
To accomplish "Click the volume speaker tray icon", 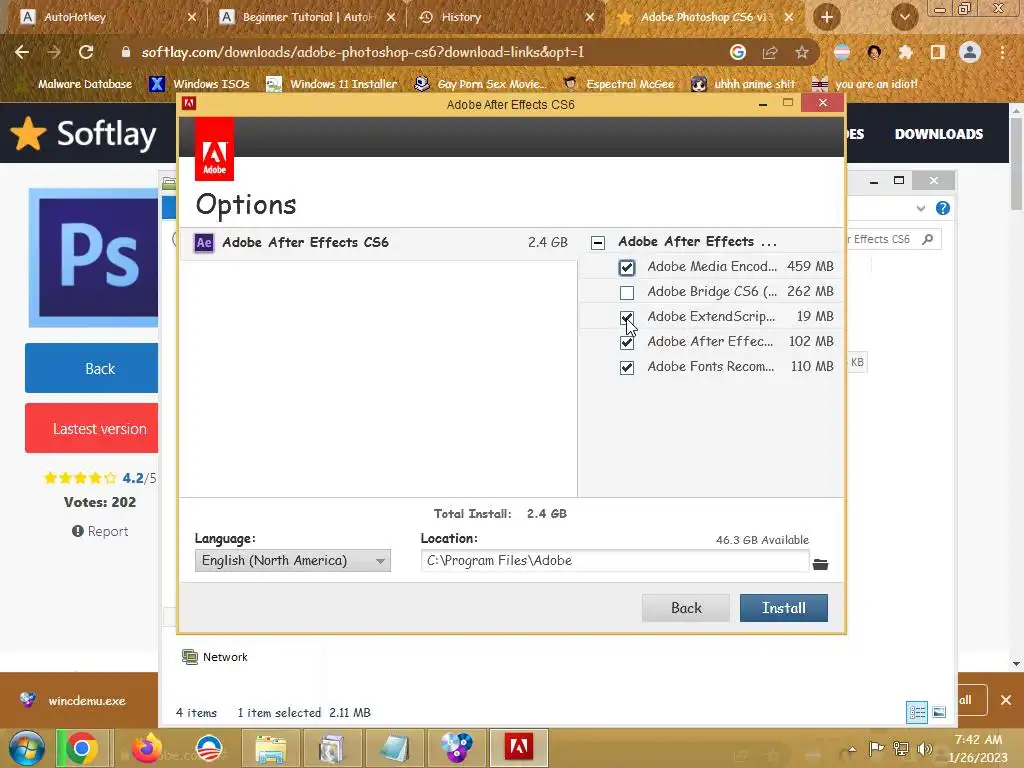I will coord(924,749).
